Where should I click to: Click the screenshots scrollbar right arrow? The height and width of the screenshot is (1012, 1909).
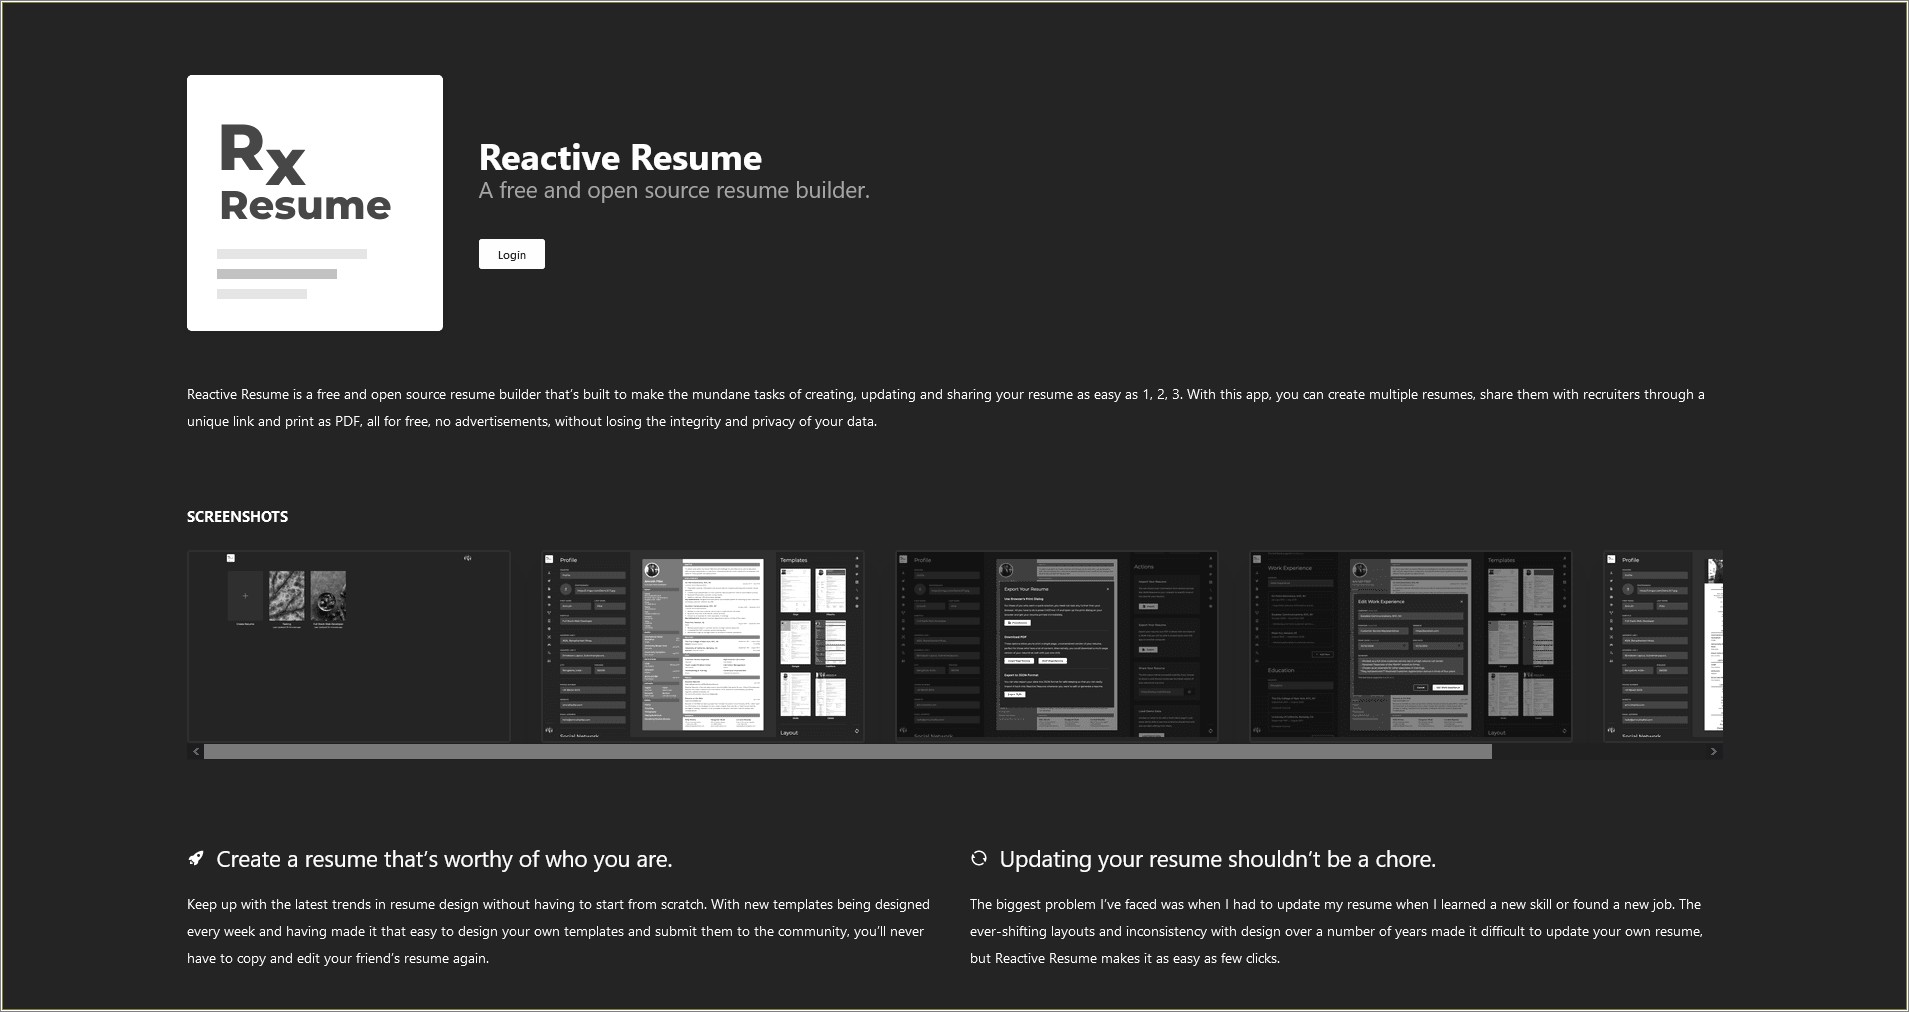tap(1714, 751)
